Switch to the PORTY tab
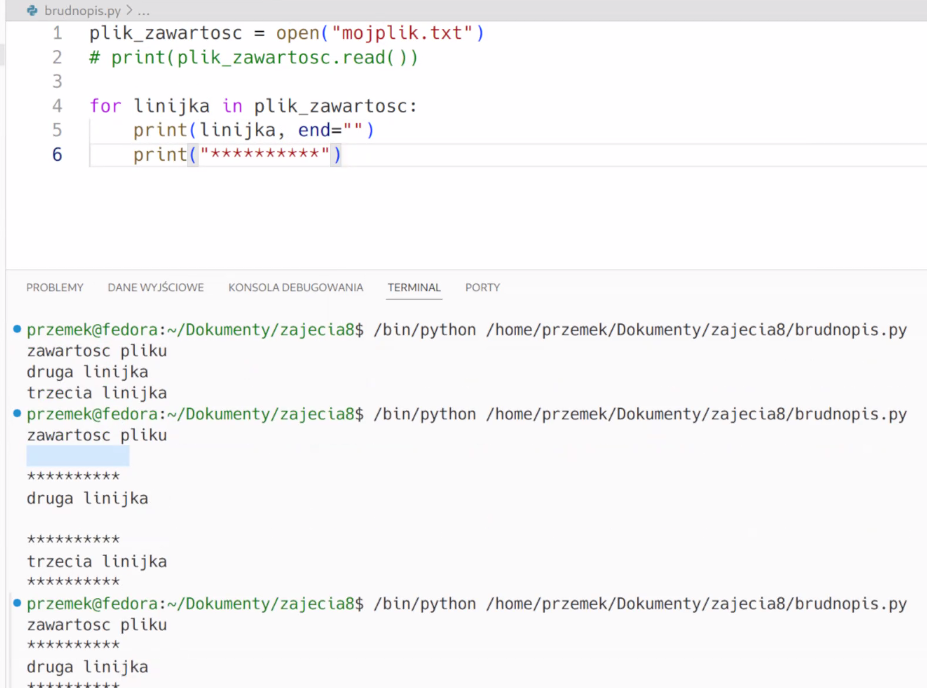This screenshot has width=927, height=688. [x=482, y=288]
